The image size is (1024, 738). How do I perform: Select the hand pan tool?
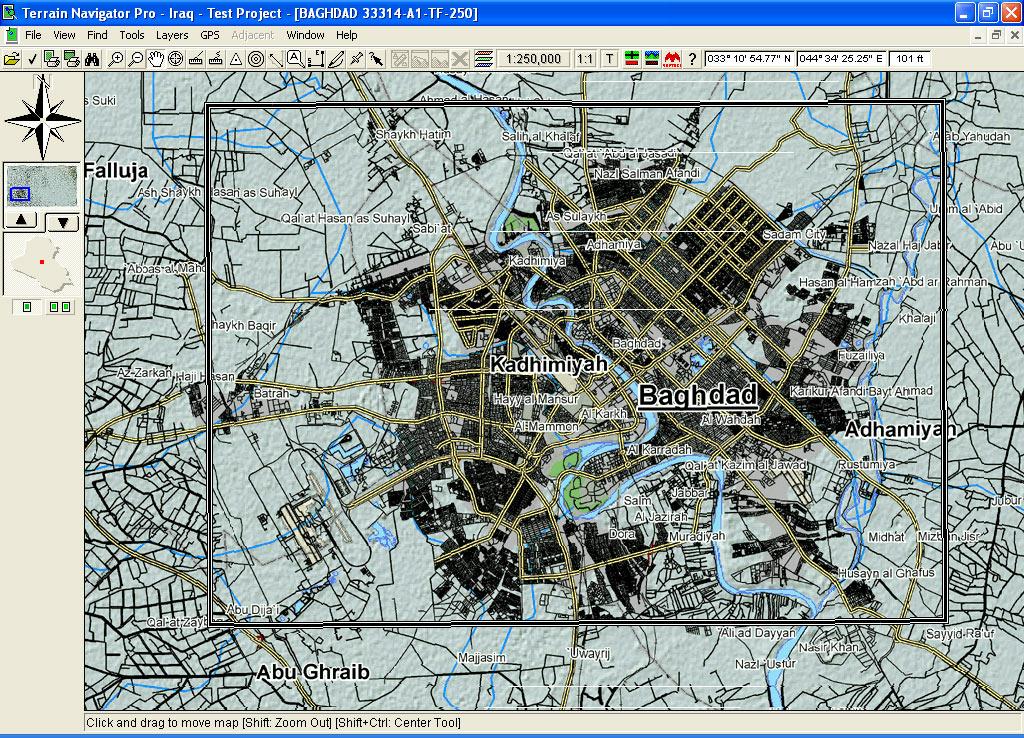click(x=155, y=59)
